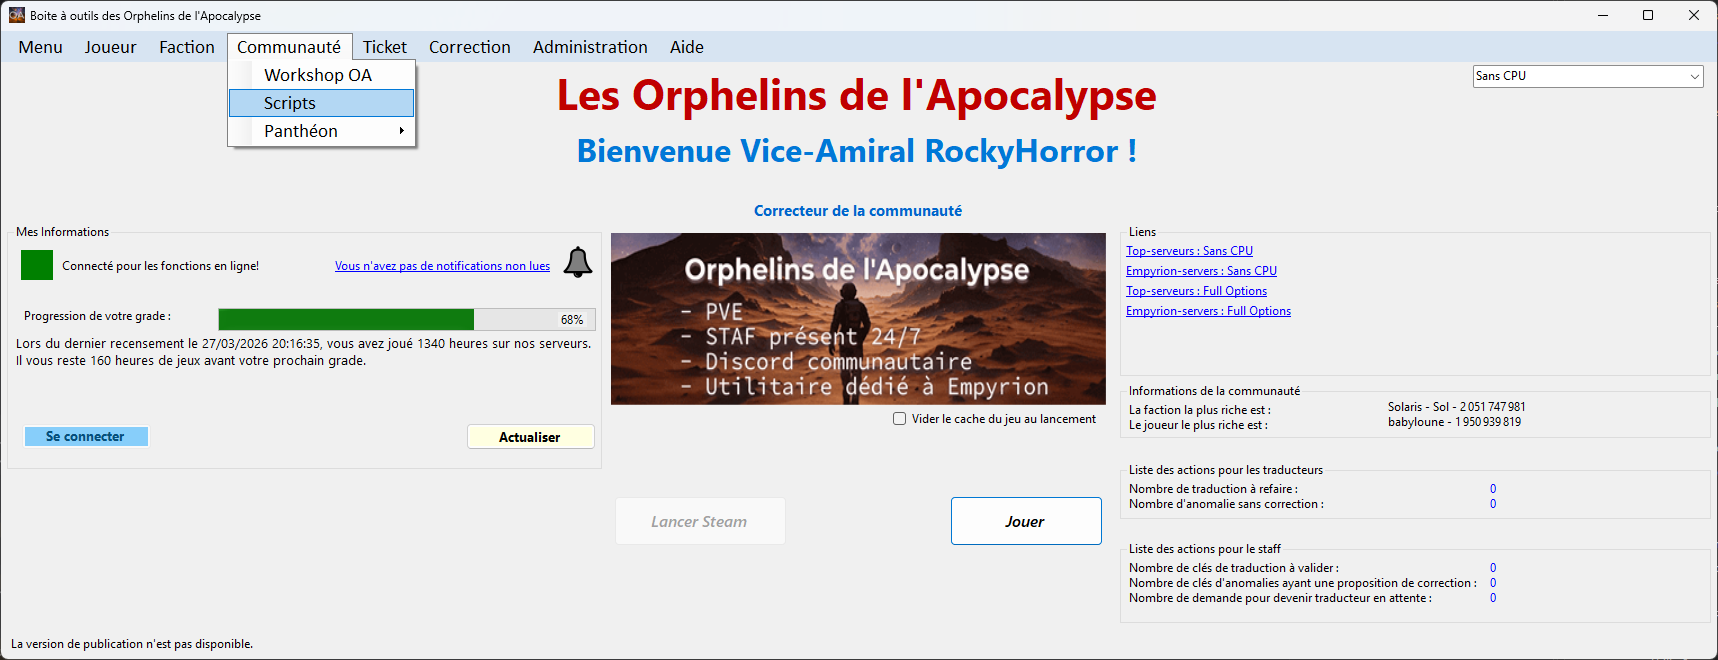Image resolution: width=1718 pixels, height=660 pixels.
Task: Open unread notifications link
Action: [x=442, y=266]
